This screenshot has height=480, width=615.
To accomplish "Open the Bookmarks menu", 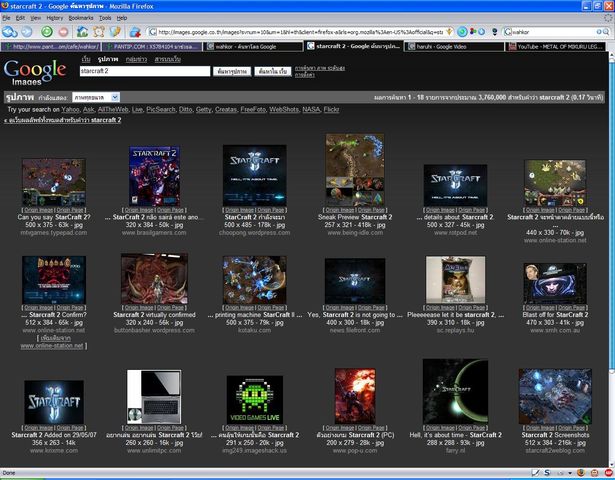I will click(x=81, y=18).
